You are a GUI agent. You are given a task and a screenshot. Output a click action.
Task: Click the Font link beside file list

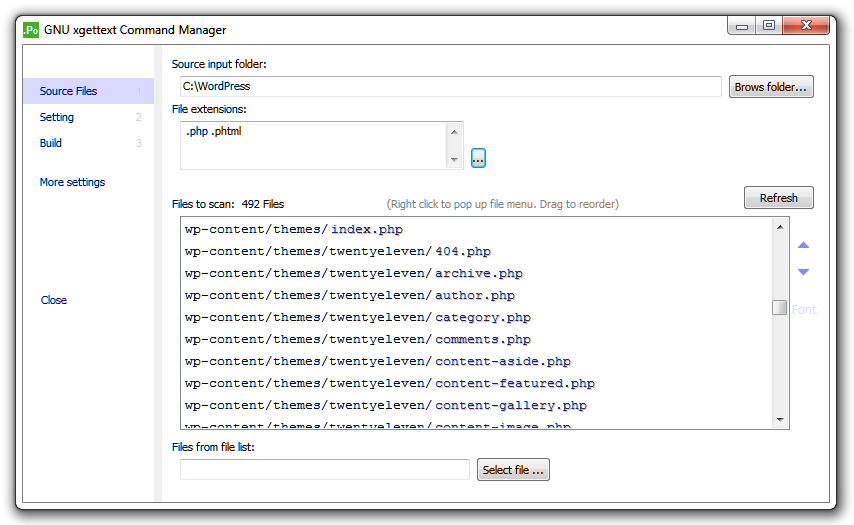click(x=804, y=309)
